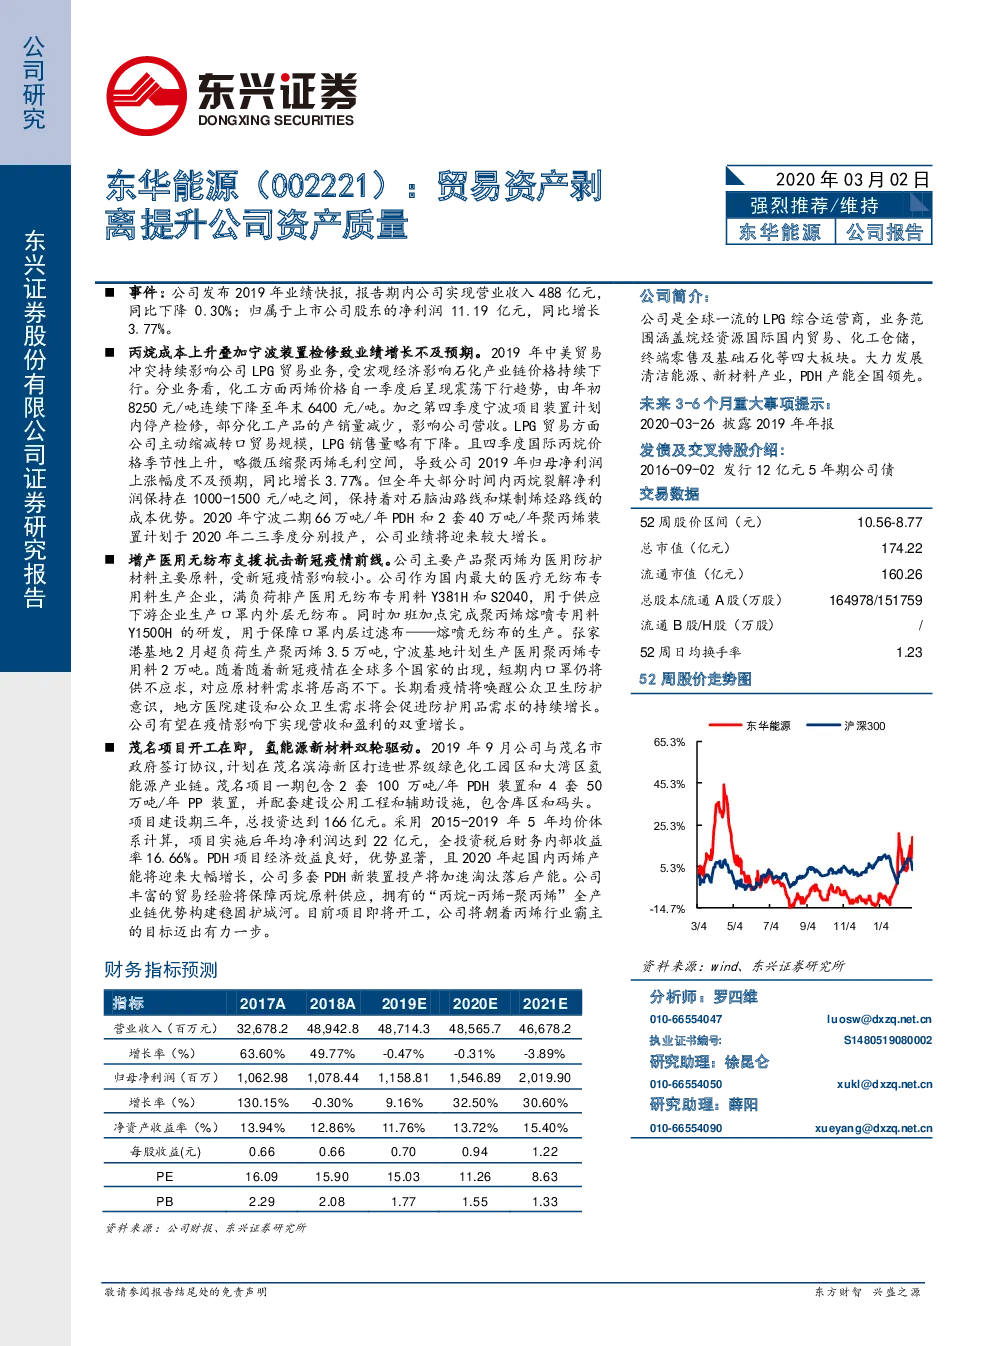Click the 营业收入 2018A value 48,942.8
Viewport: 993px width, 1346px height.
tap(332, 1028)
